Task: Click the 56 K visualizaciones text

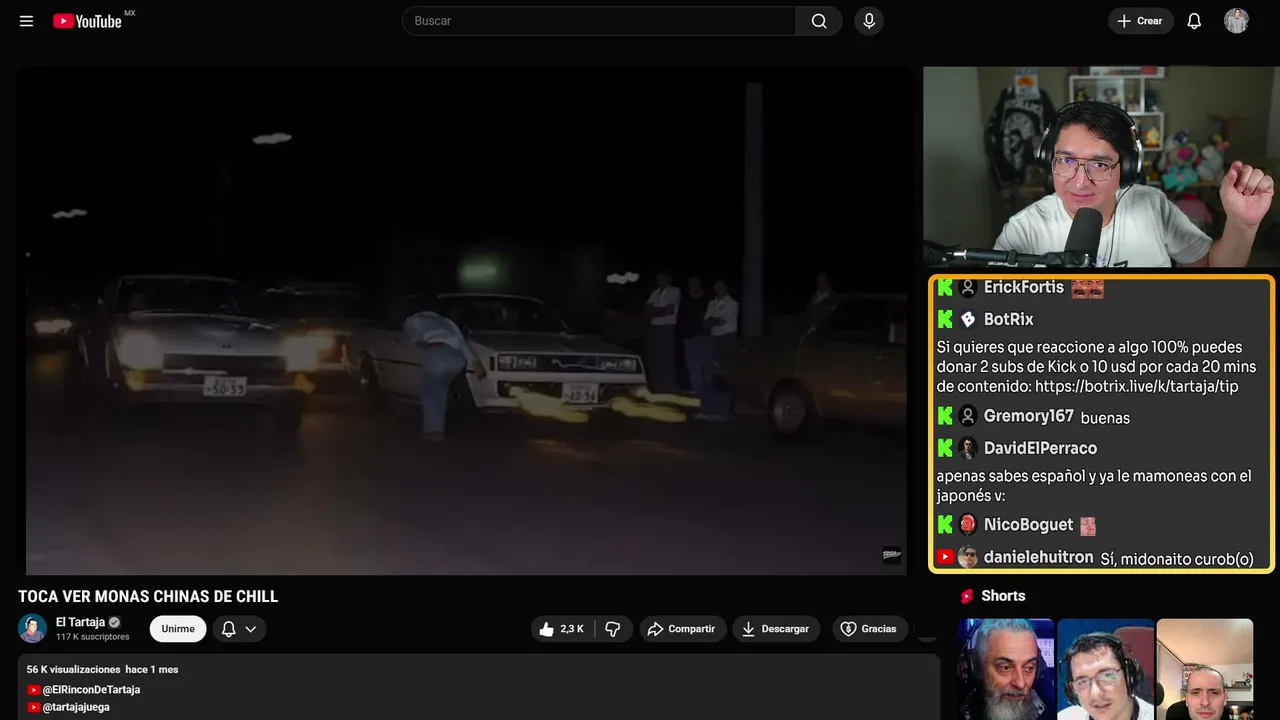Action: [x=73, y=669]
